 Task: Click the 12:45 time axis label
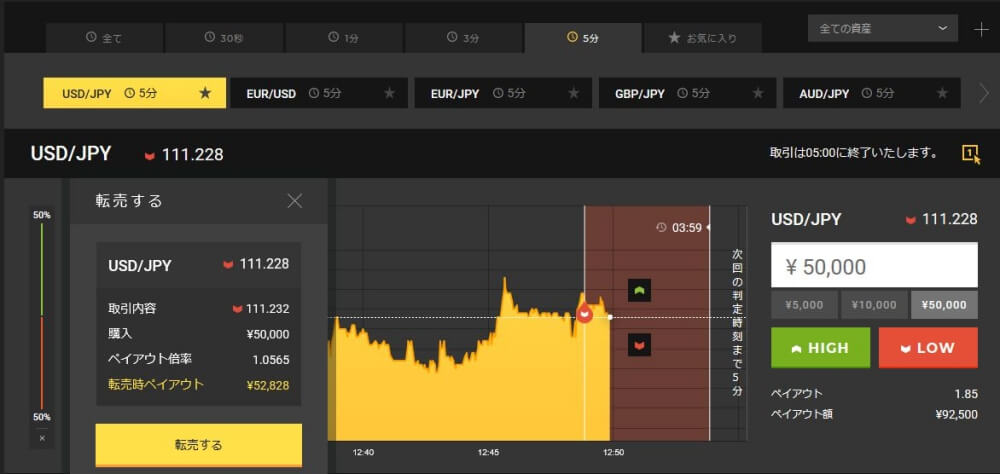[488, 452]
